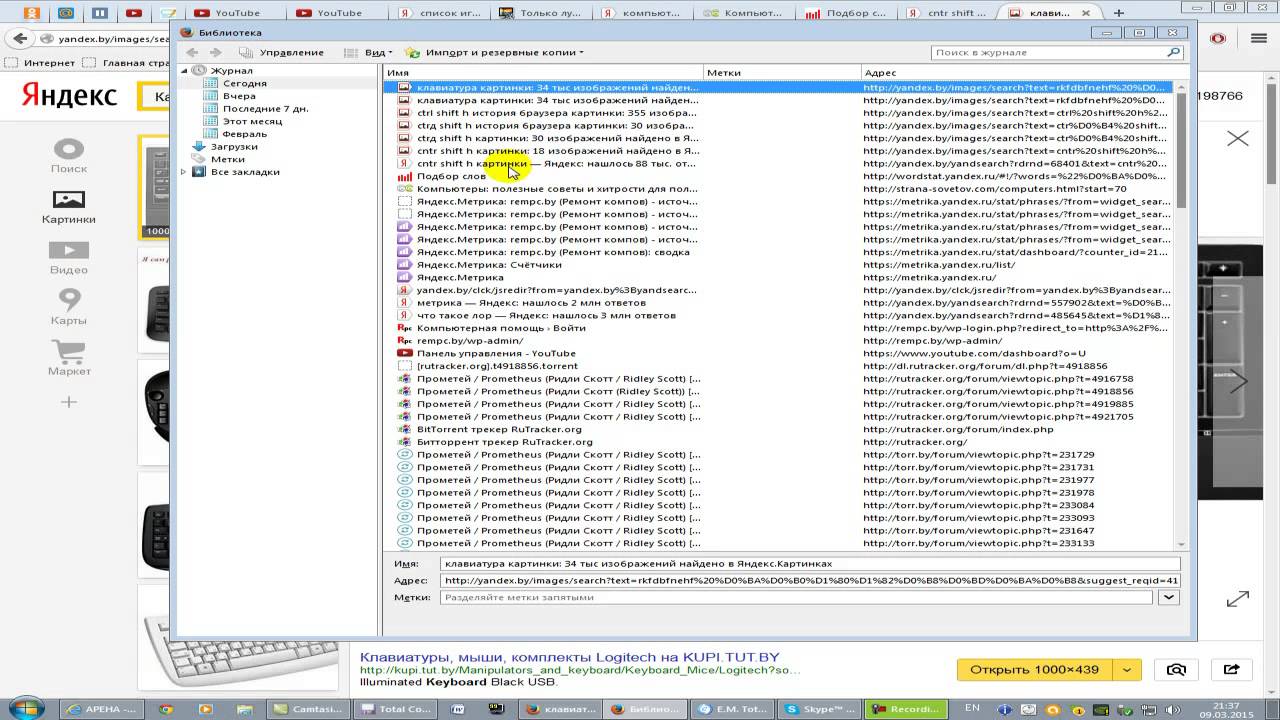Select метрика — Яндекс history row
Viewport: 1280px width, 720px height.
[780, 303]
